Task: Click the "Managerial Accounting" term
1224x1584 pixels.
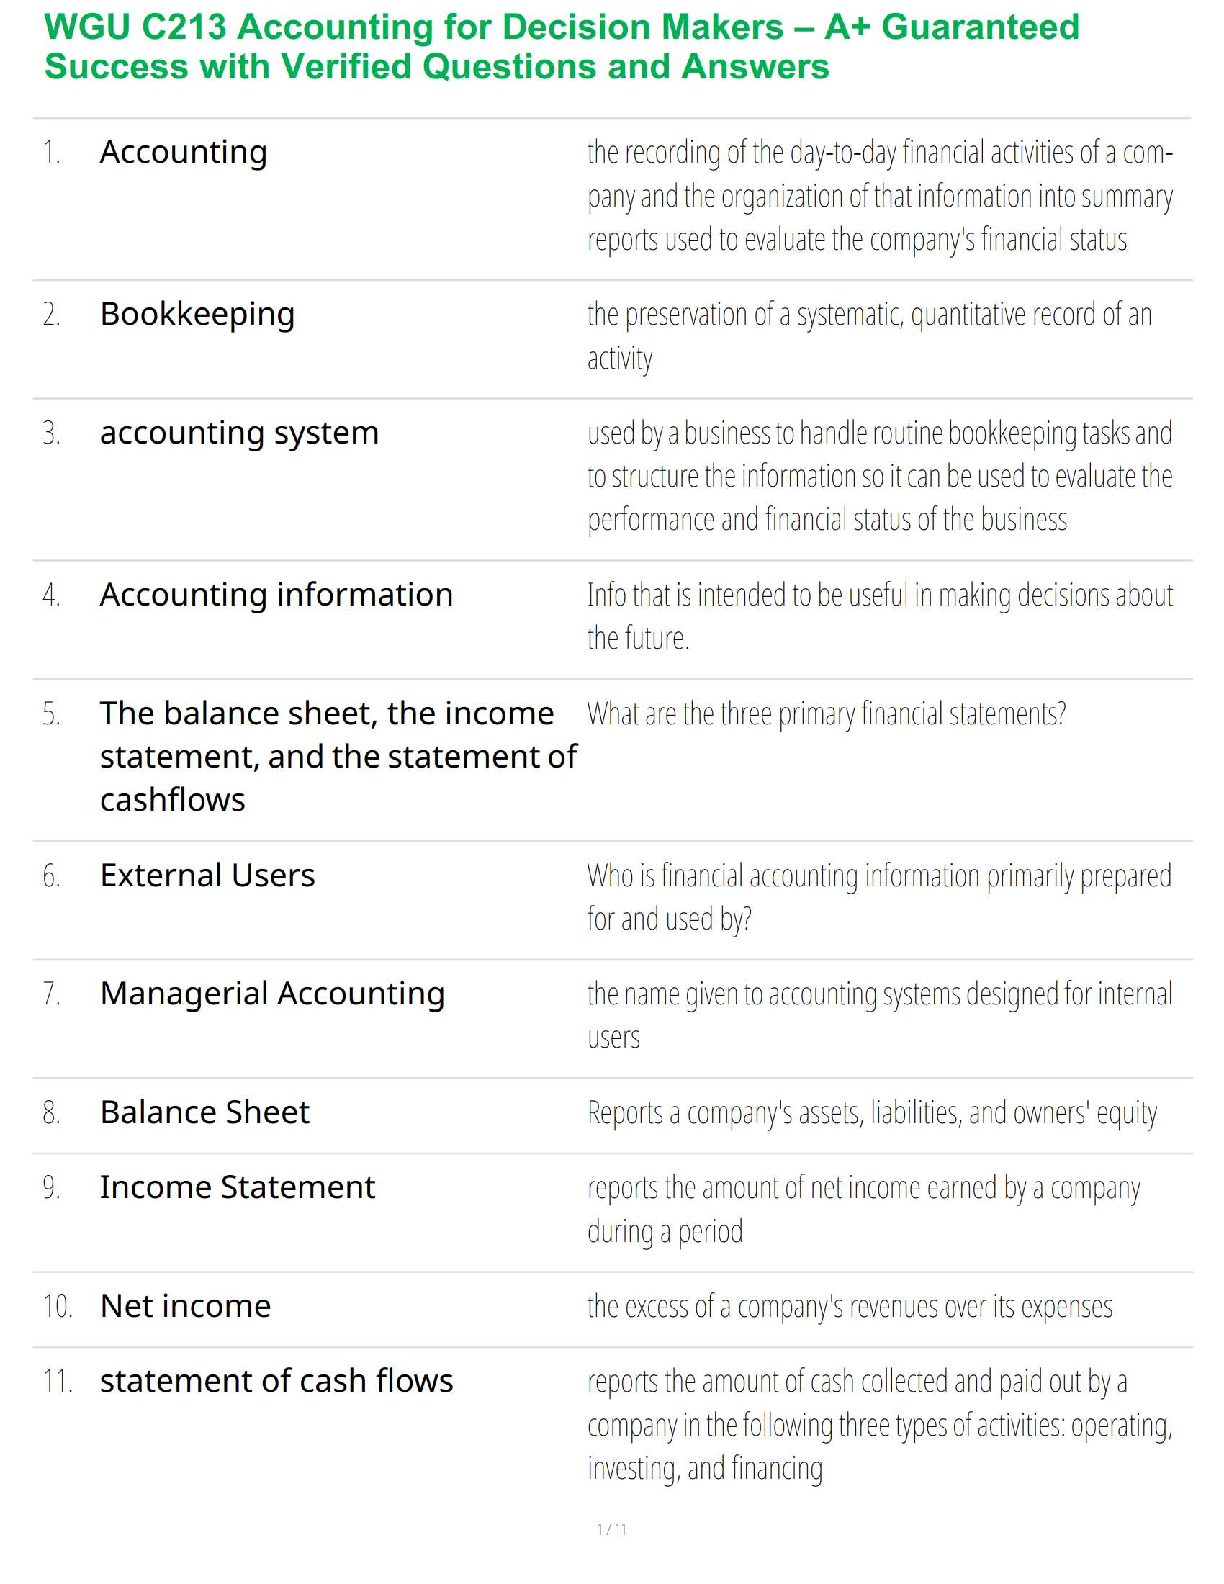Action: (x=272, y=994)
